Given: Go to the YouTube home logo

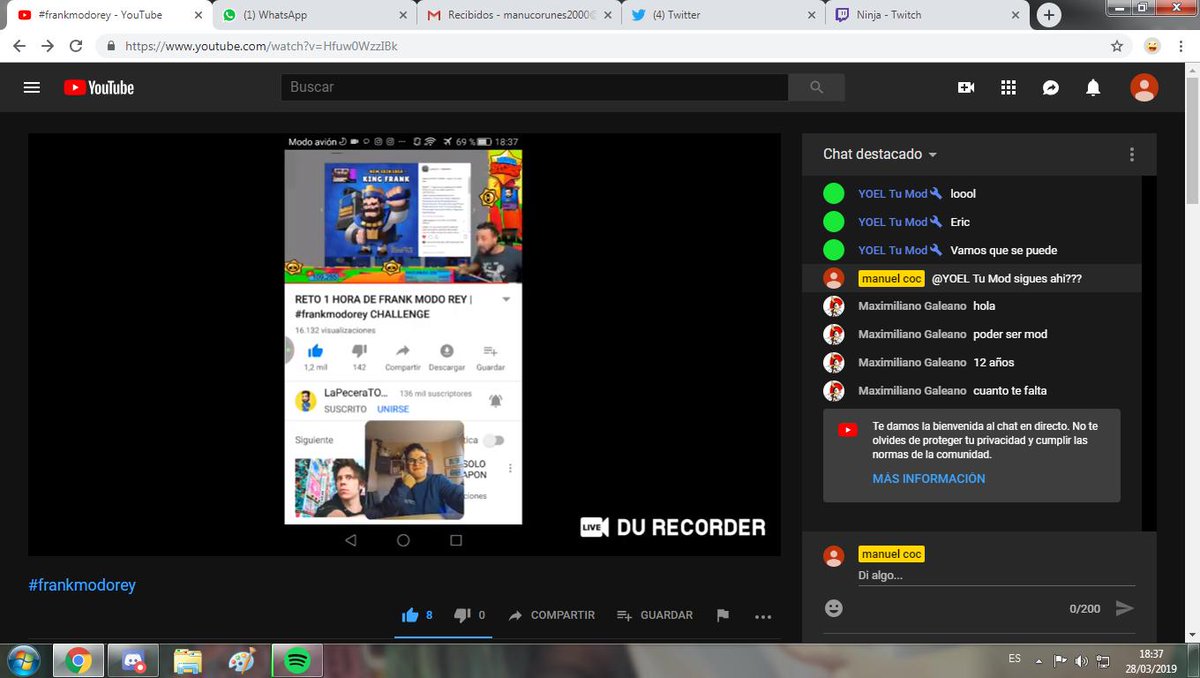Looking at the screenshot, I should pyautogui.click(x=99, y=87).
